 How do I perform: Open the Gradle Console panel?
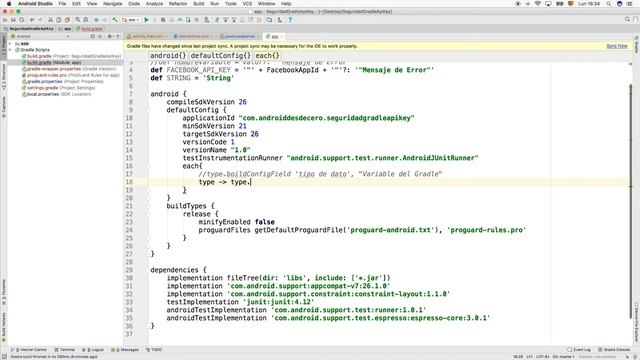point(614,350)
